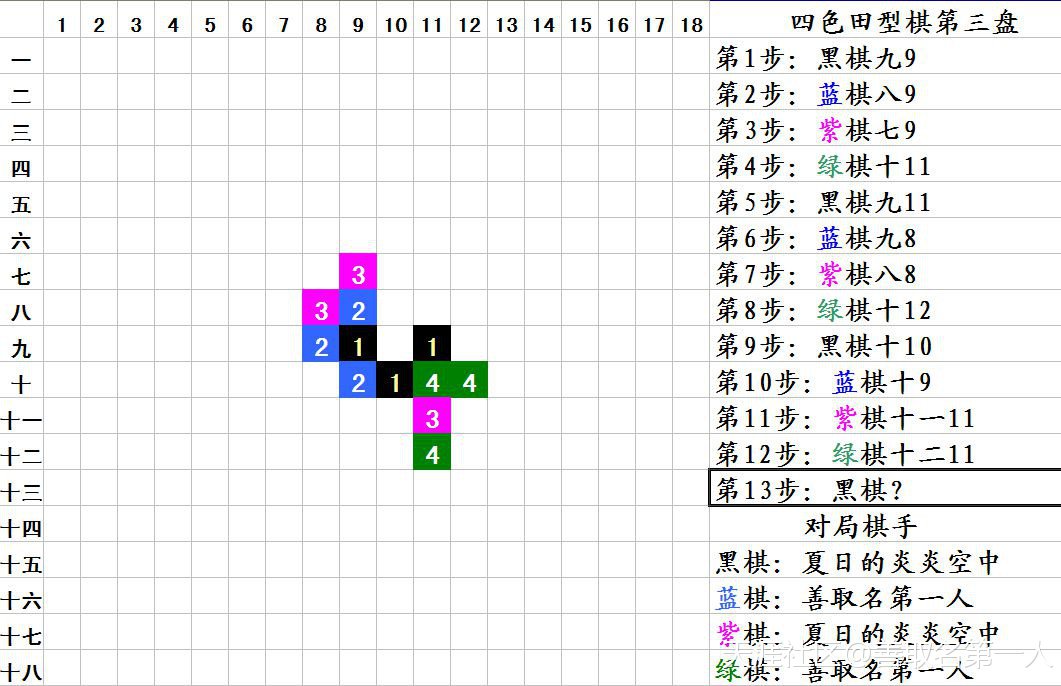Image resolution: width=1061 pixels, height=686 pixels.
Task: Select the line 第12步：绿棋十二11
Action: coord(845,454)
